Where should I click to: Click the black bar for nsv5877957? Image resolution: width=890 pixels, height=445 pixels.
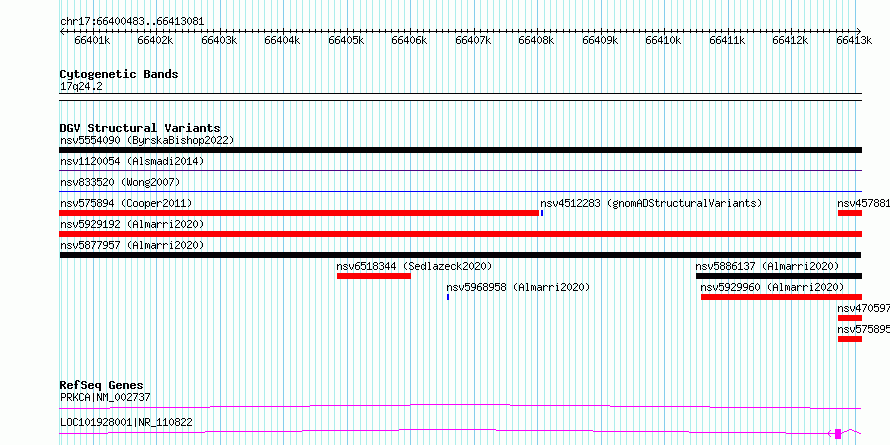tap(460, 255)
